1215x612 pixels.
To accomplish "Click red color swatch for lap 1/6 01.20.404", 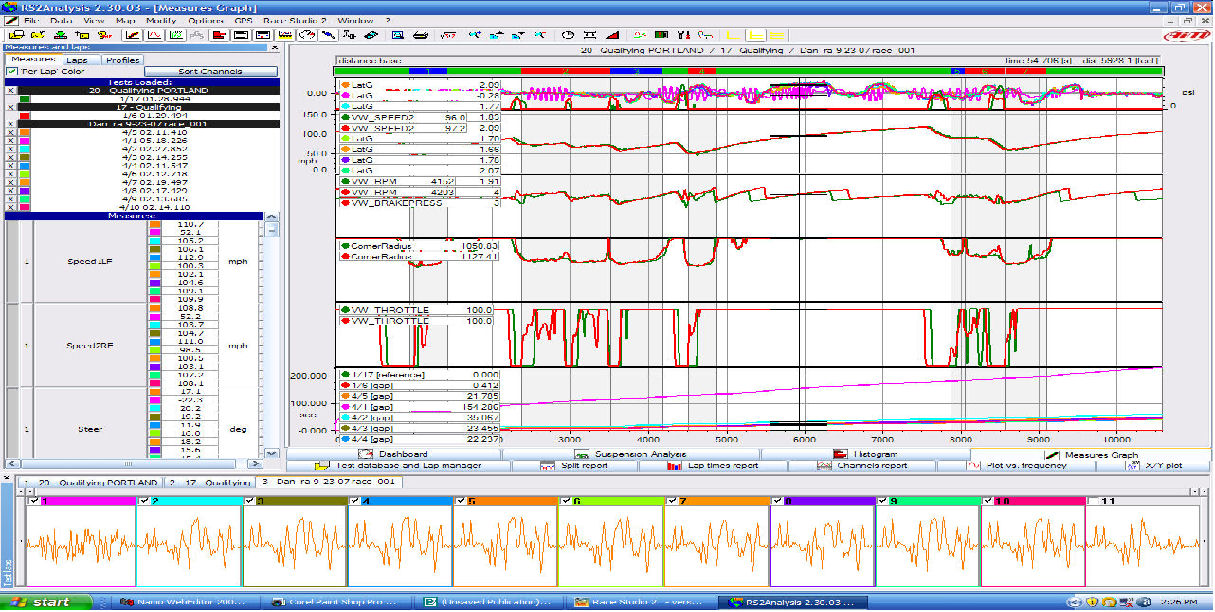I will (x=25, y=115).
